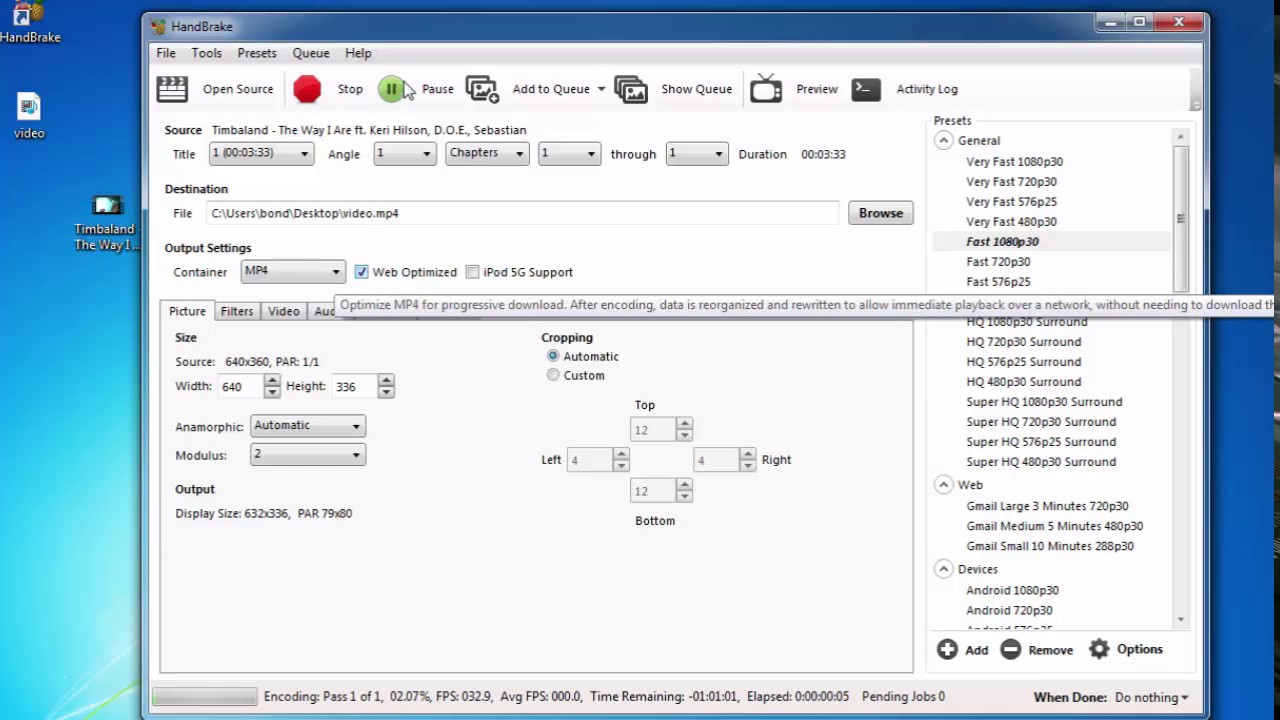Click the Activity Log label
The image size is (1280, 720).
927,89
